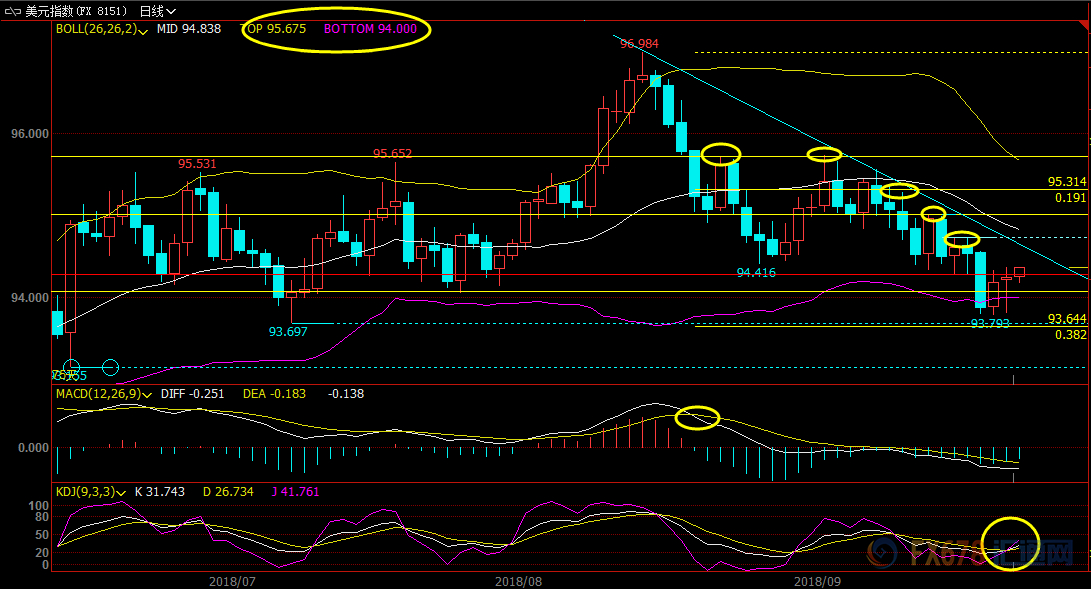The image size is (1091, 589).
Task: Click the FX678 汇通网 watermark logo
Action: (971, 553)
